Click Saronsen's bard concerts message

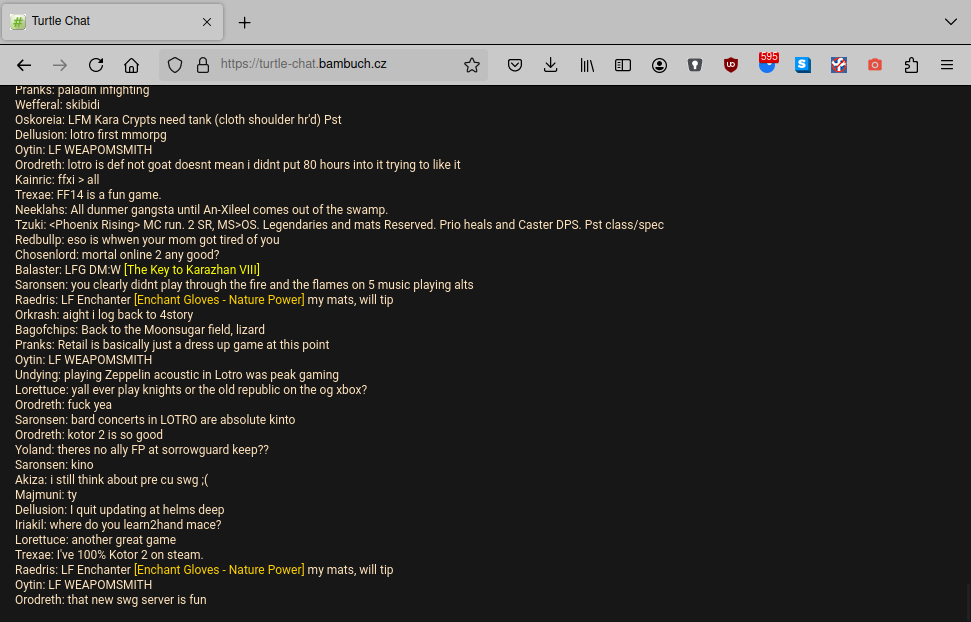pos(155,419)
